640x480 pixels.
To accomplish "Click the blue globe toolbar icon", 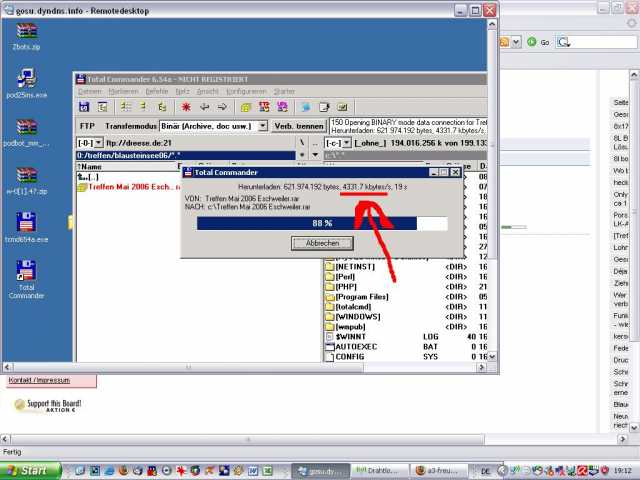I will click(x=306, y=107).
